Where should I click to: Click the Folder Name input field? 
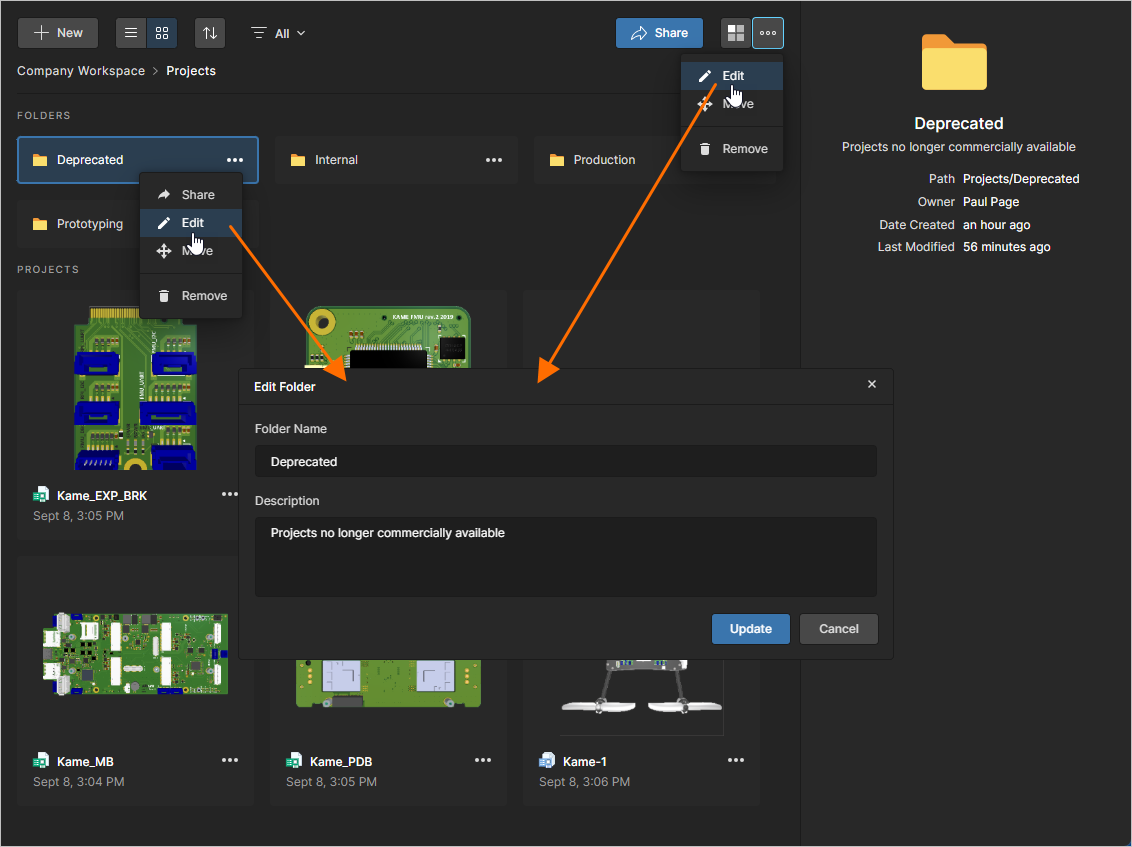pyautogui.click(x=565, y=461)
